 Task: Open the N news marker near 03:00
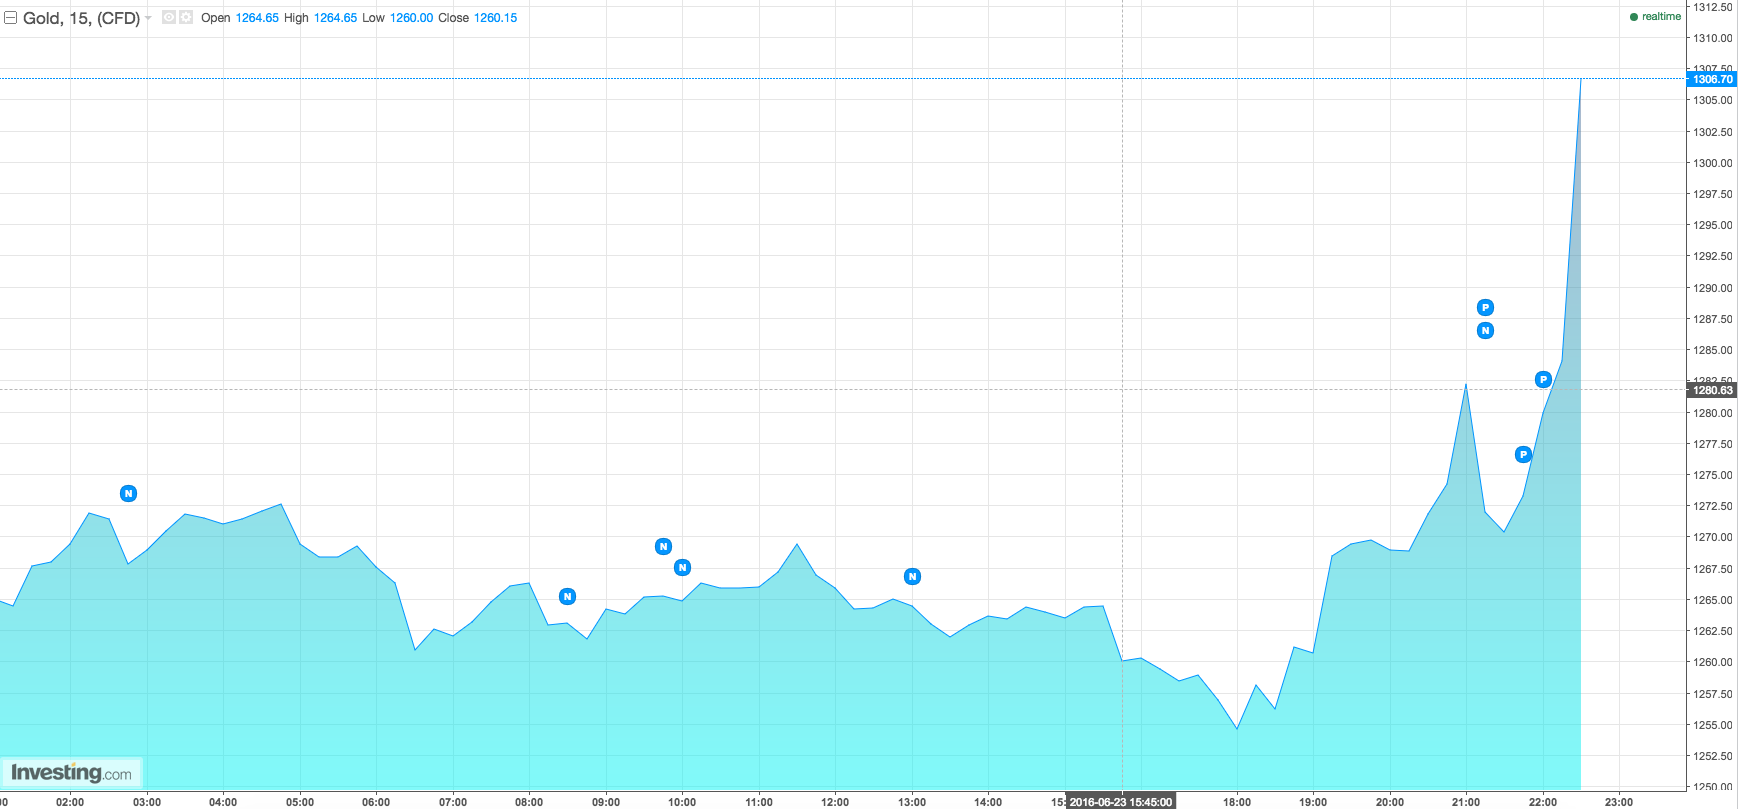pyautogui.click(x=128, y=493)
